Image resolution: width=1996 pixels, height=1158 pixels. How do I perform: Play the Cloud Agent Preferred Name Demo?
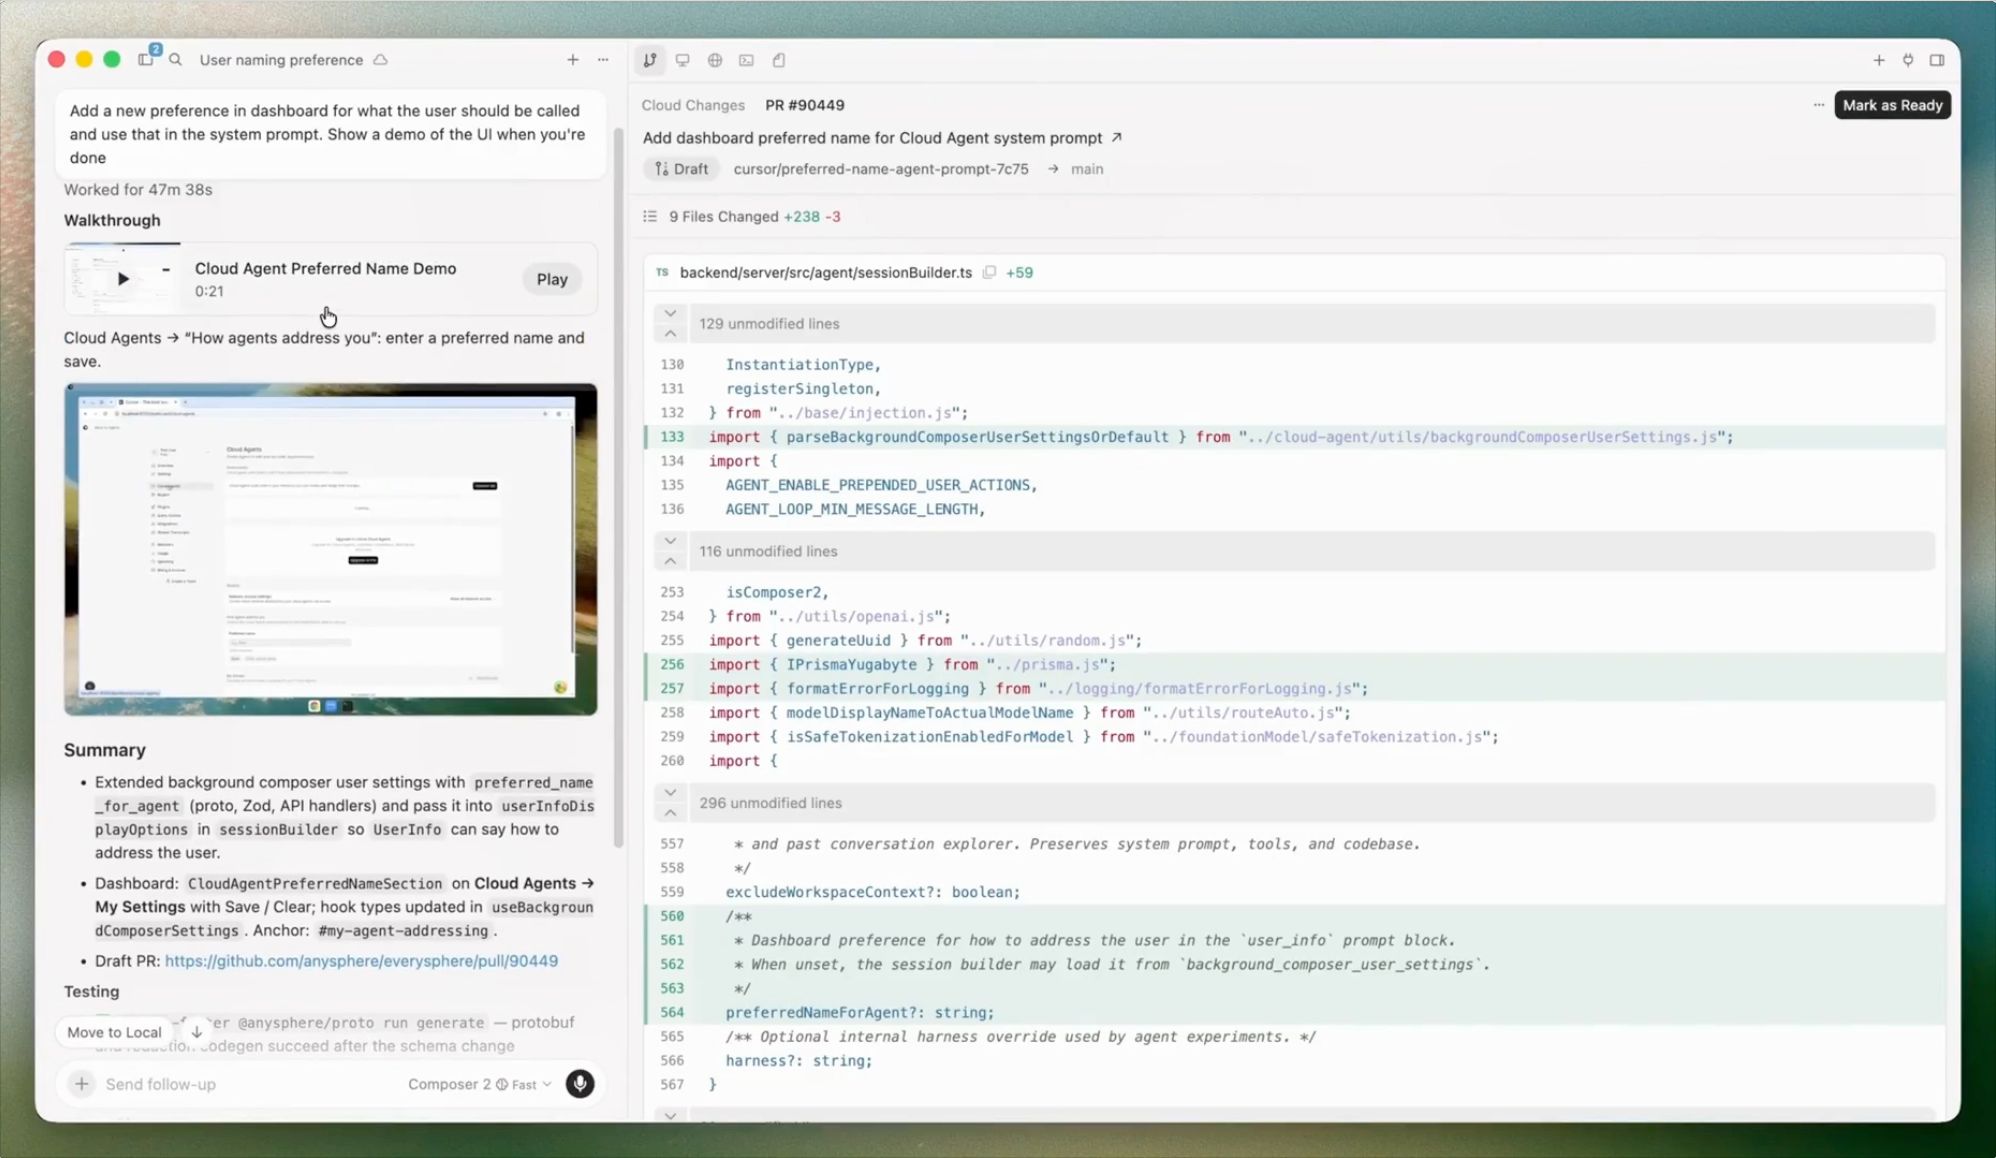[x=551, y=279]
